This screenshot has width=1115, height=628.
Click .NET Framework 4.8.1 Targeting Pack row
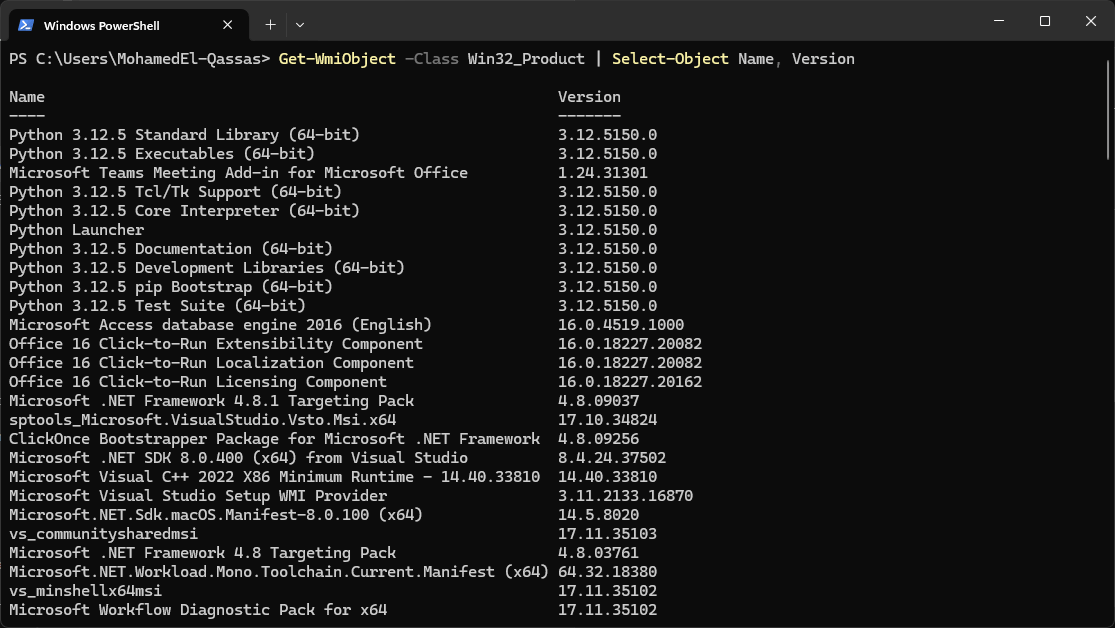coord(211,401)
